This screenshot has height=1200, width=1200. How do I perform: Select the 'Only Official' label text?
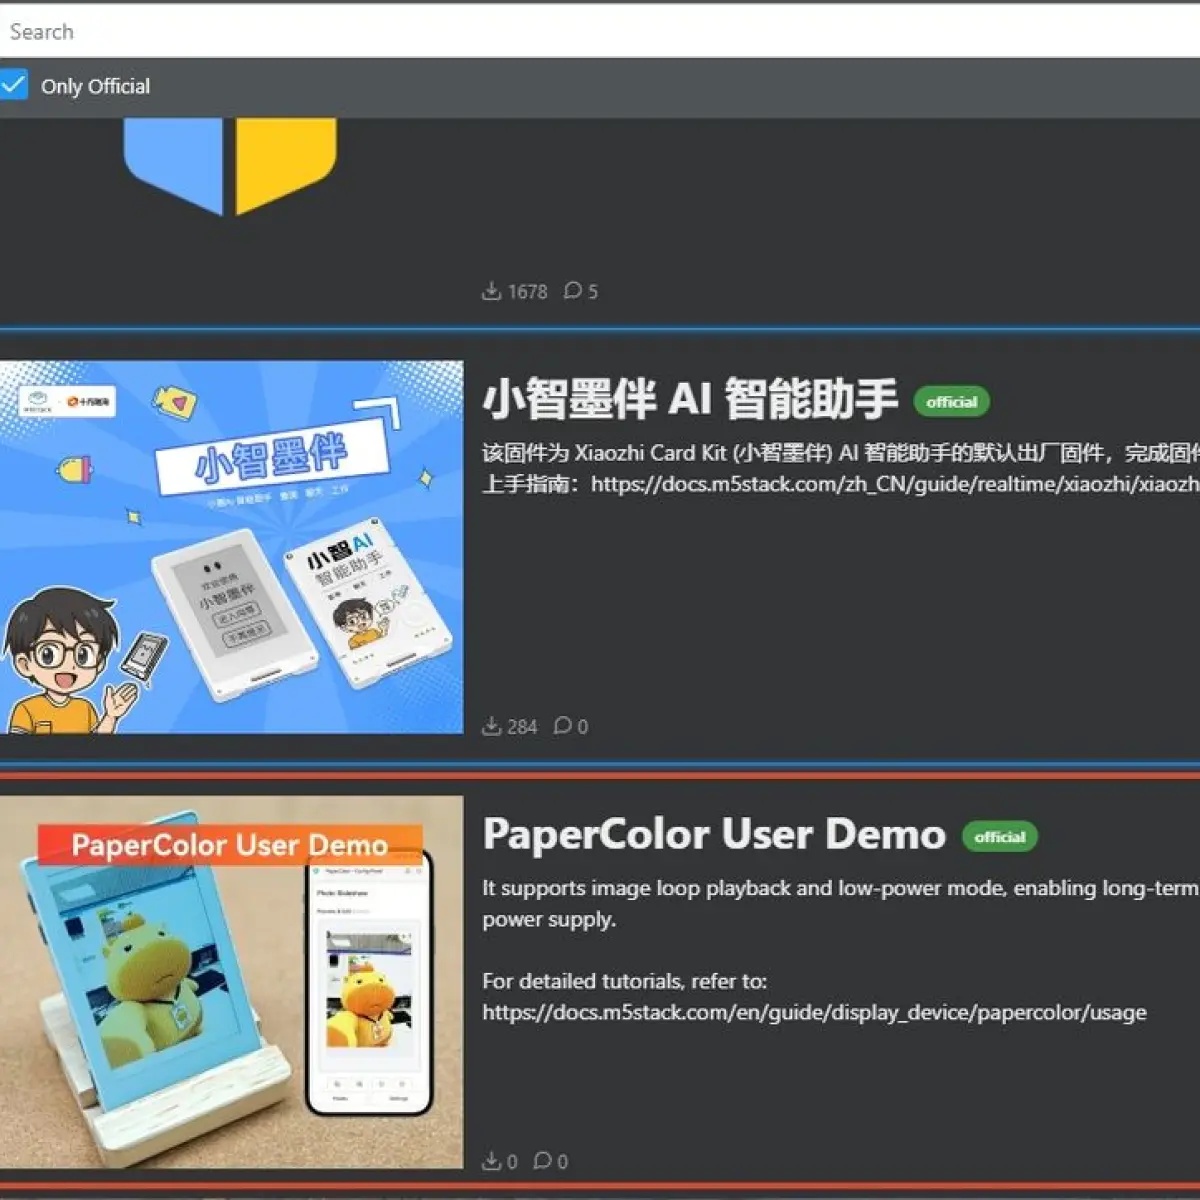(95, 86)
